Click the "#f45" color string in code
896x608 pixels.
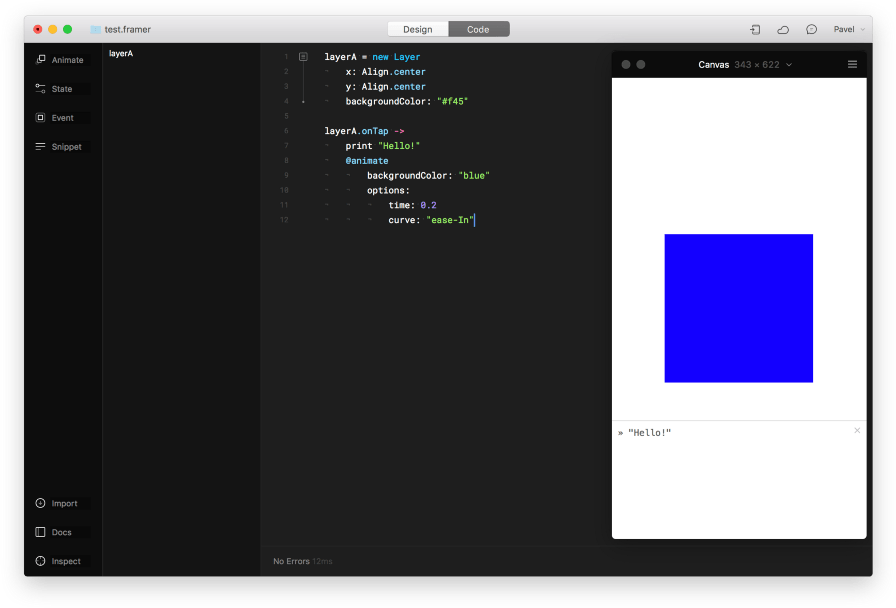click(x=453, y=101)
